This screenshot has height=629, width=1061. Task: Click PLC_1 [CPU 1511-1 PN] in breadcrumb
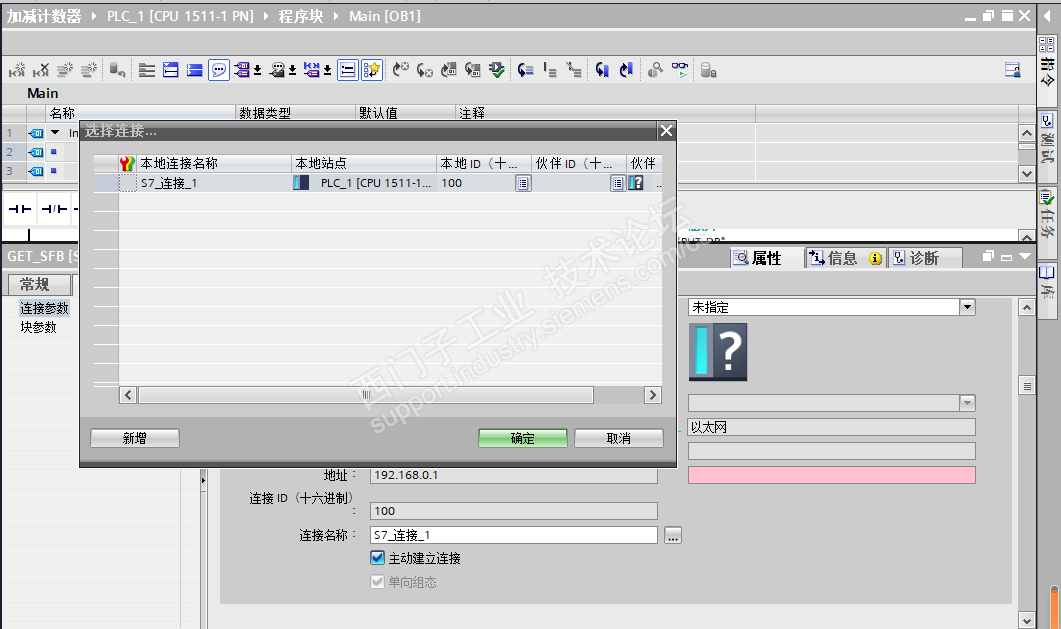180,16
